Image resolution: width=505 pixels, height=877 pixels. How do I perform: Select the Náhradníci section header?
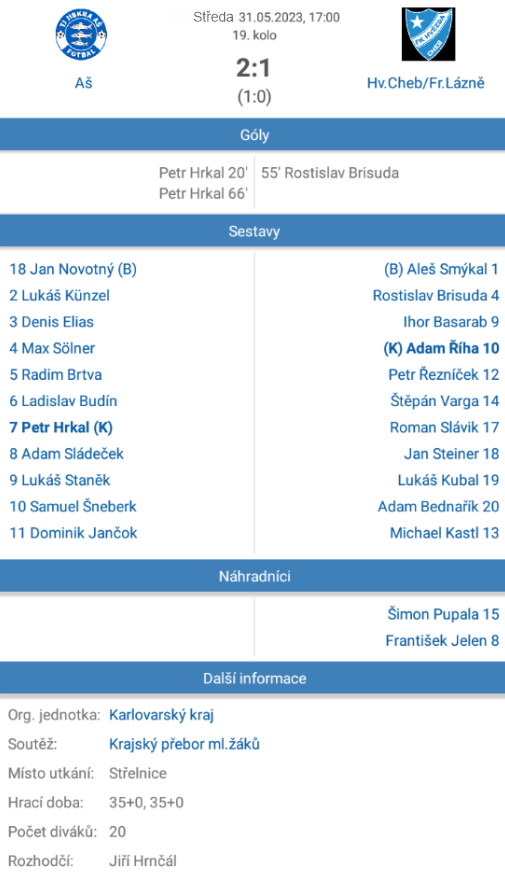pos(253,576)
